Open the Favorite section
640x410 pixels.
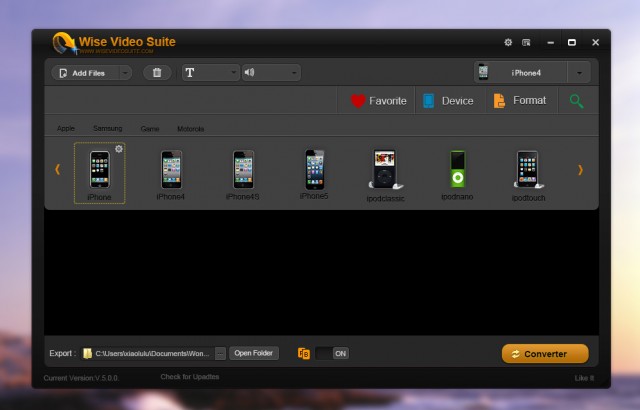pos(378,101)
